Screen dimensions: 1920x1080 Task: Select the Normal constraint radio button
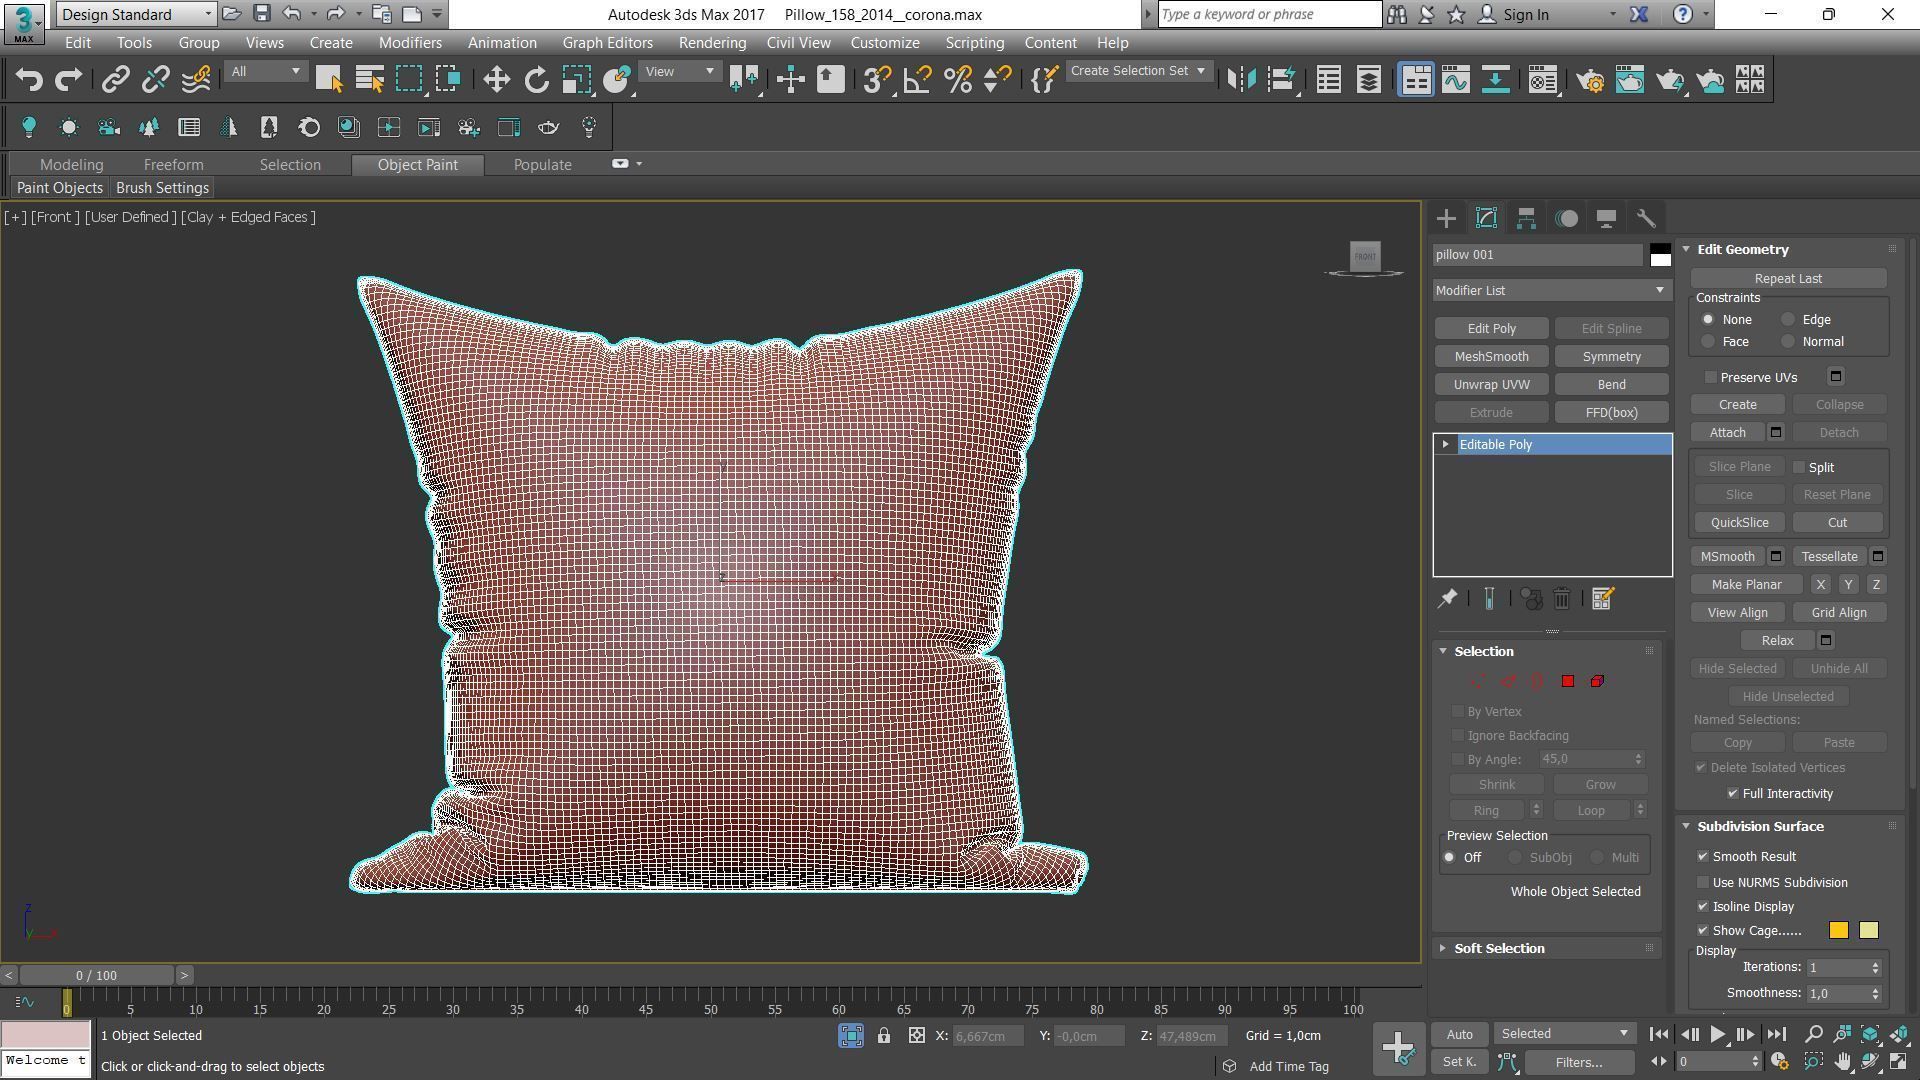pos(1788,342)
